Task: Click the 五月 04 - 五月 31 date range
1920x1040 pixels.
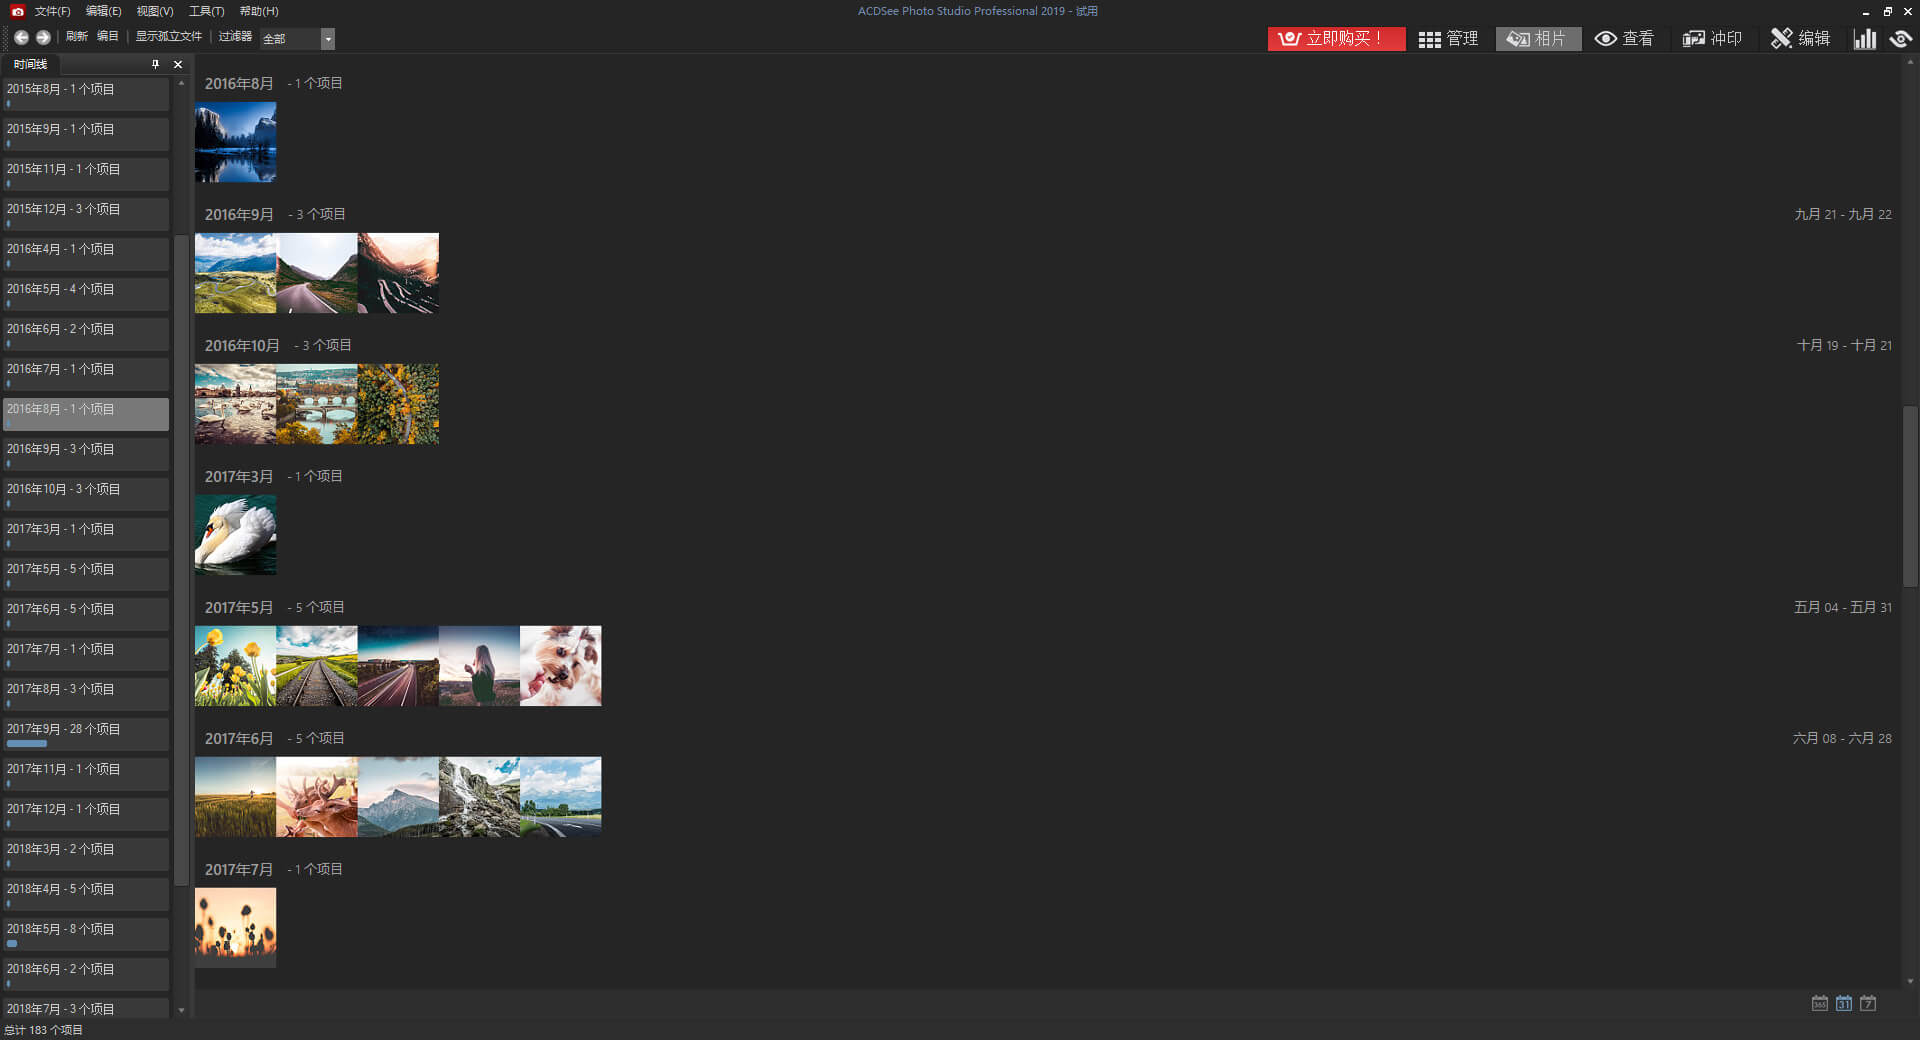Action: pyautogui.click(x=1842, y=607)
